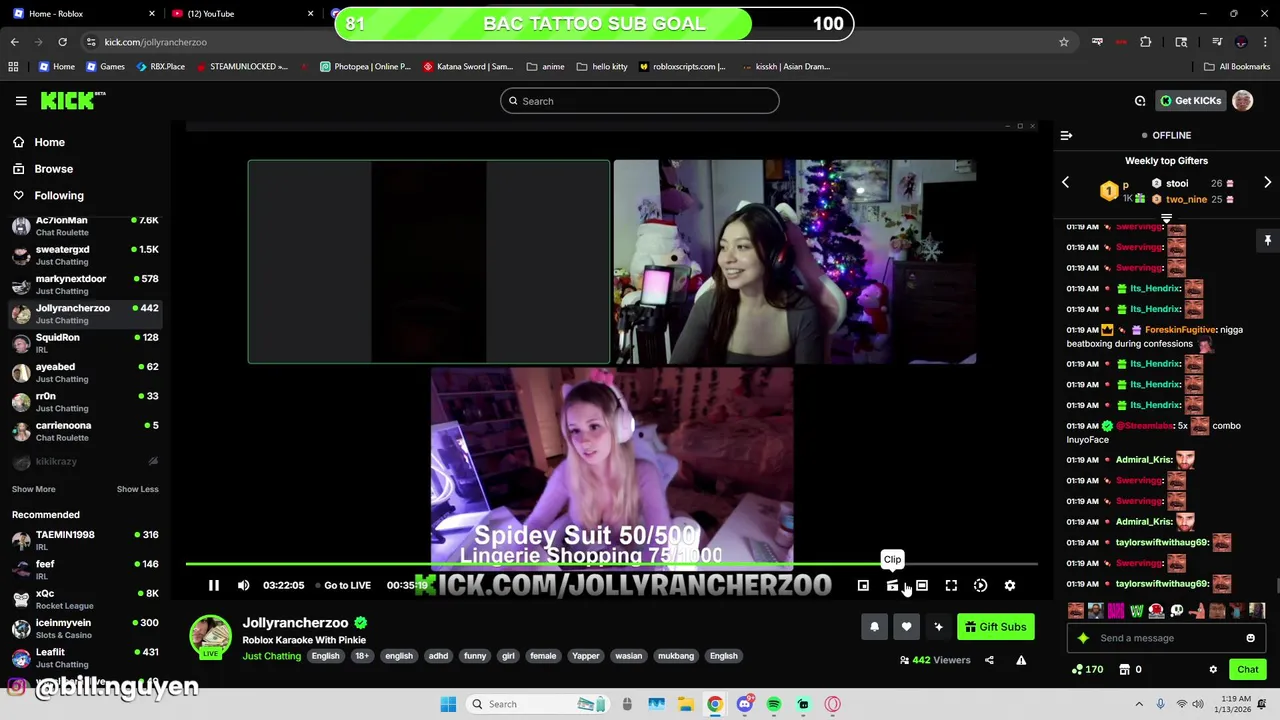Screen dimensions: 1280x720
Task: Switch to the (12) YouTube tab
Action: pos(240,14)
